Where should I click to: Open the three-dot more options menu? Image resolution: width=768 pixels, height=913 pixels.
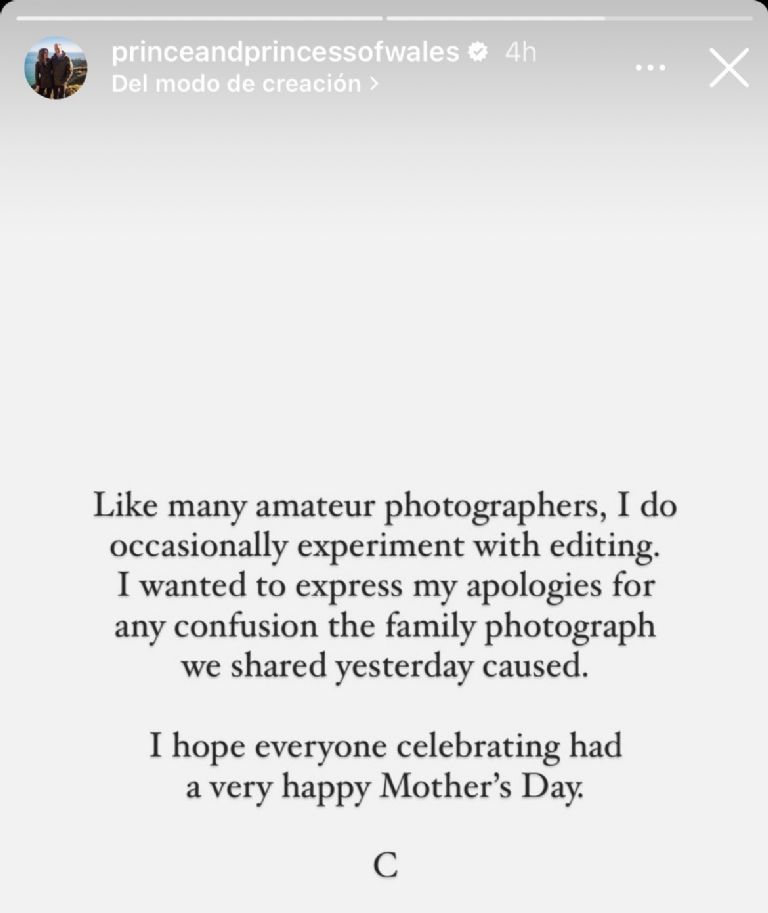(650, 68)
